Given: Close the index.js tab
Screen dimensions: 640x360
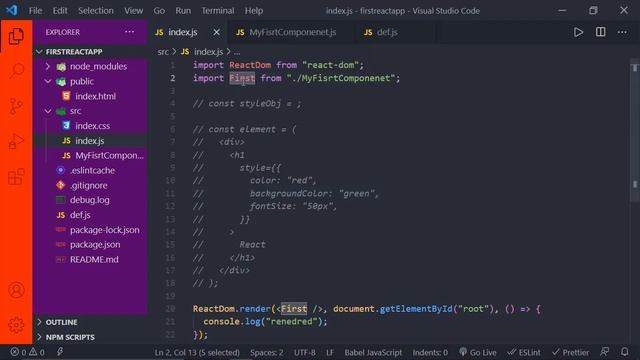Looking at the screenshot, I should 216,32.
